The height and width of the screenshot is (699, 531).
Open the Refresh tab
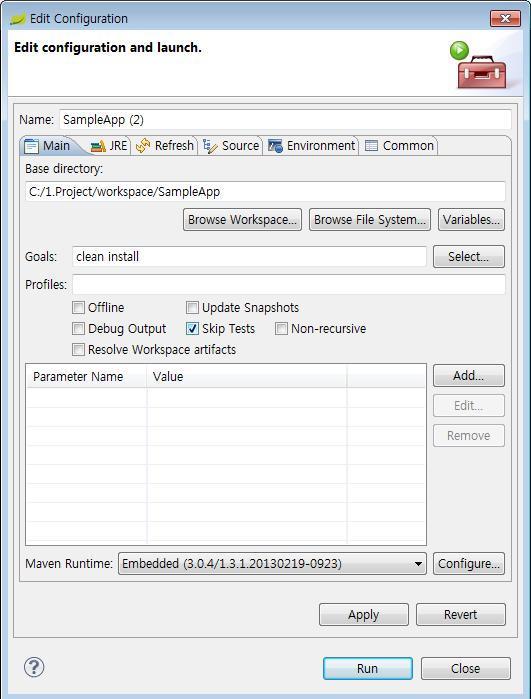click(x=165, y=146)
